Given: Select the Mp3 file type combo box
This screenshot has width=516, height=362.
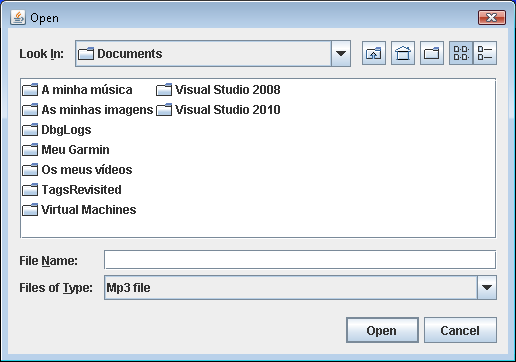Looking at the screenshot, I should tap(300, 287).
